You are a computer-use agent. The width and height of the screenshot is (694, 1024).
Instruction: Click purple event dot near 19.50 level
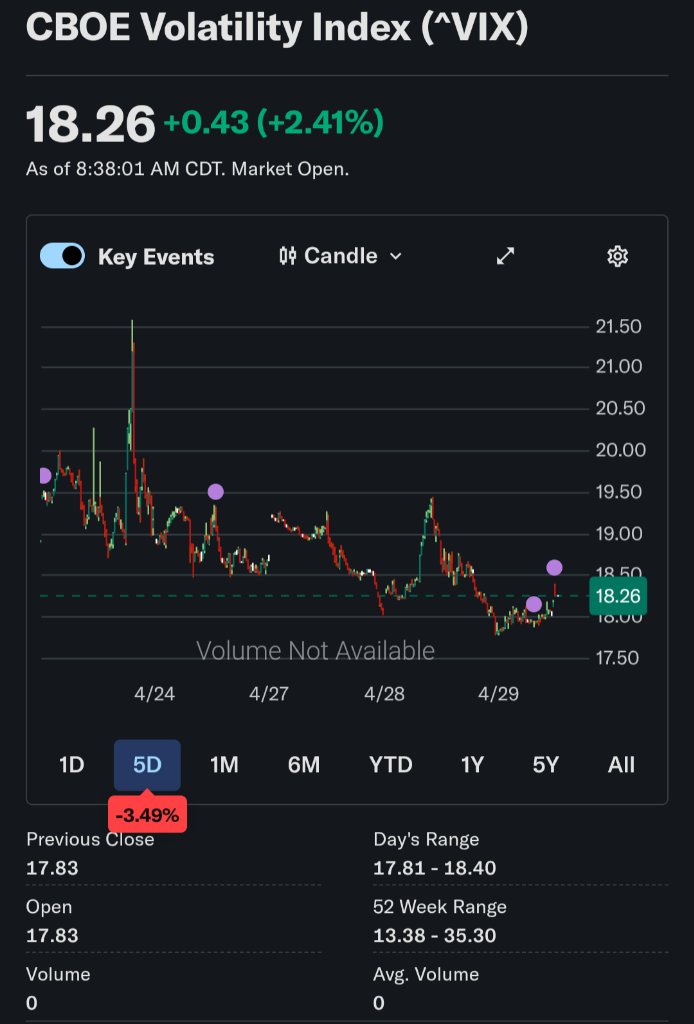[x=215, y=491]
